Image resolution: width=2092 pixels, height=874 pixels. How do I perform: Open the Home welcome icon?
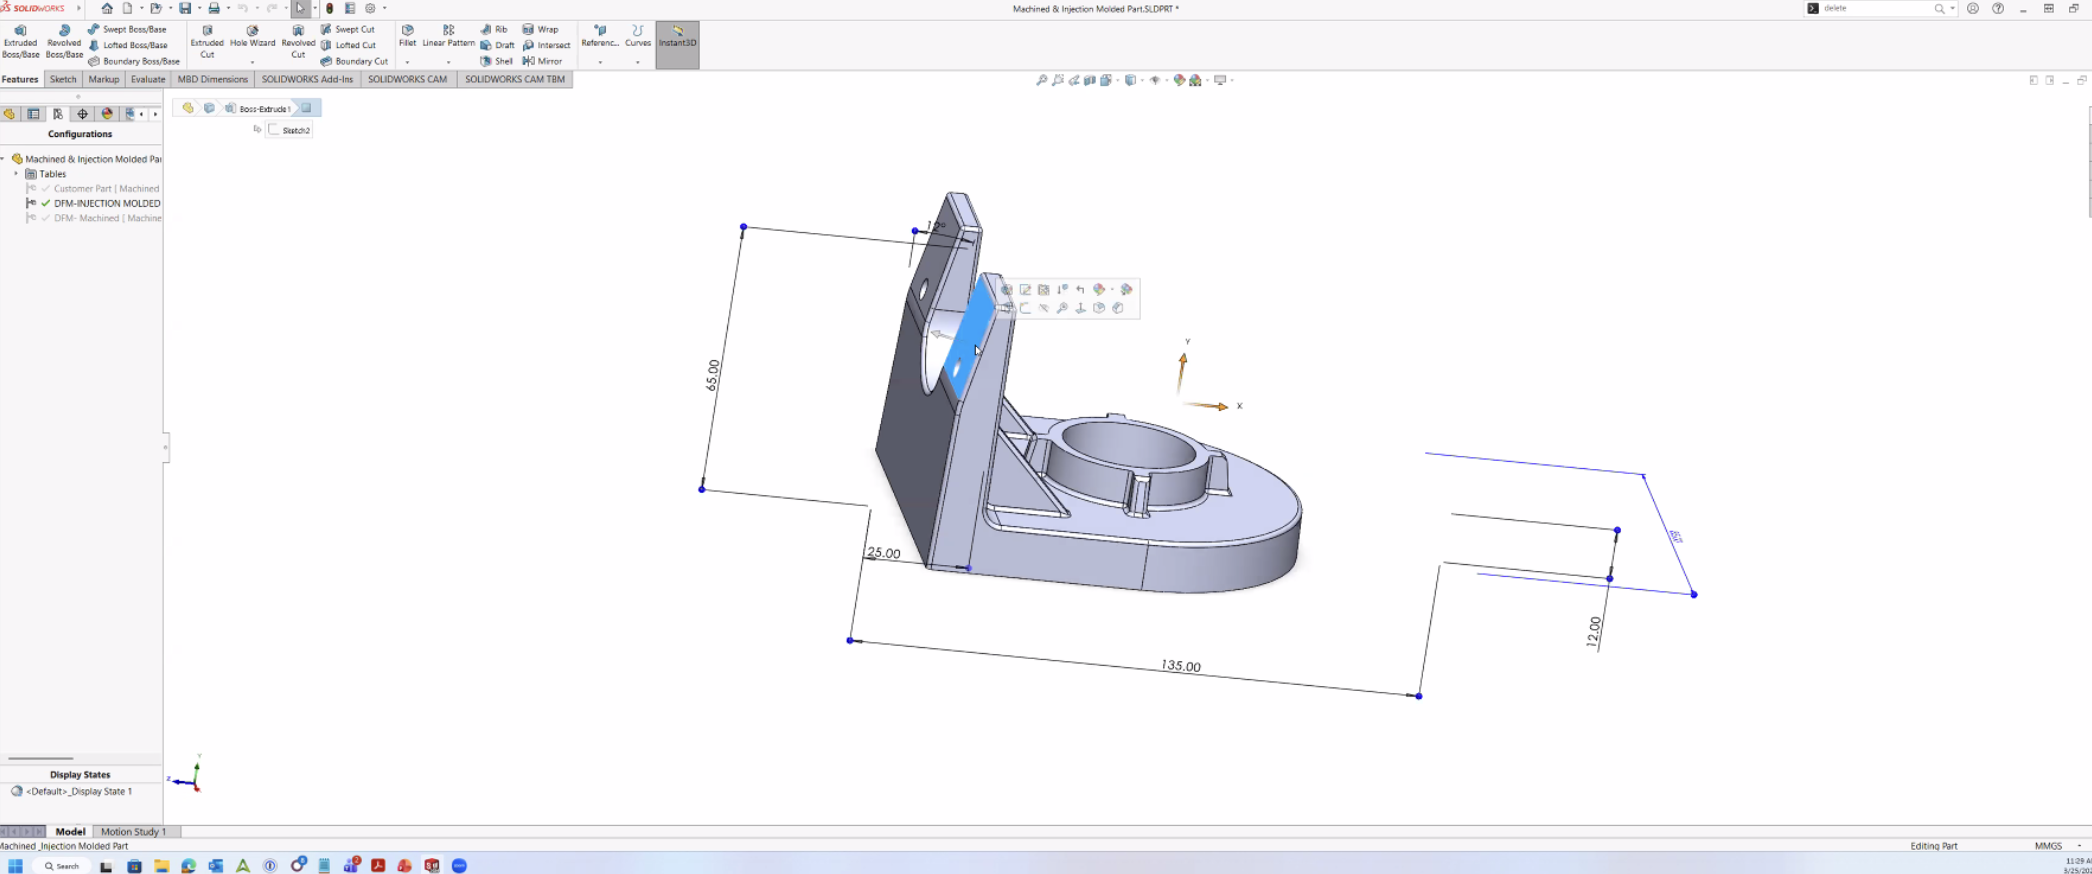(107, 8)
